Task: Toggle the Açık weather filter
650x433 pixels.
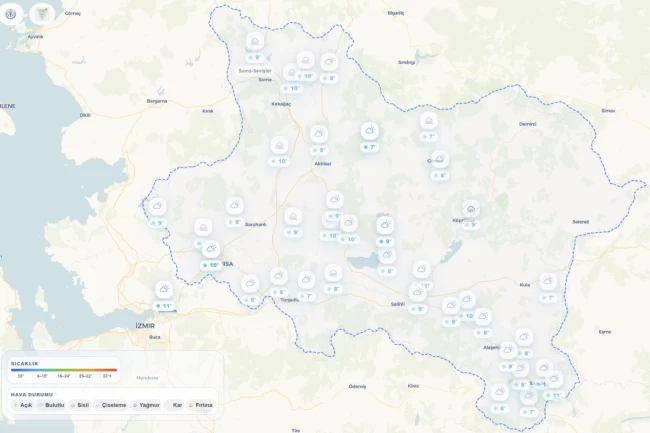Action: [x=23, y=405]
